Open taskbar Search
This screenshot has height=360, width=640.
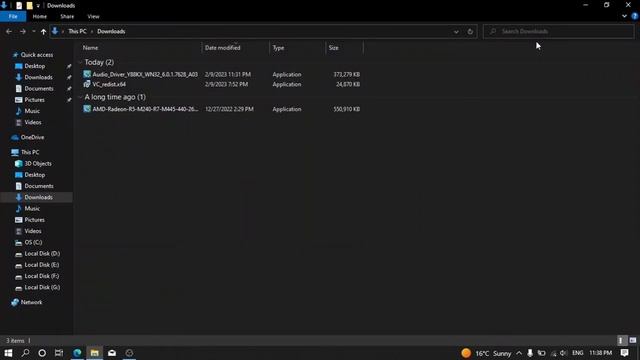point(25,353)
